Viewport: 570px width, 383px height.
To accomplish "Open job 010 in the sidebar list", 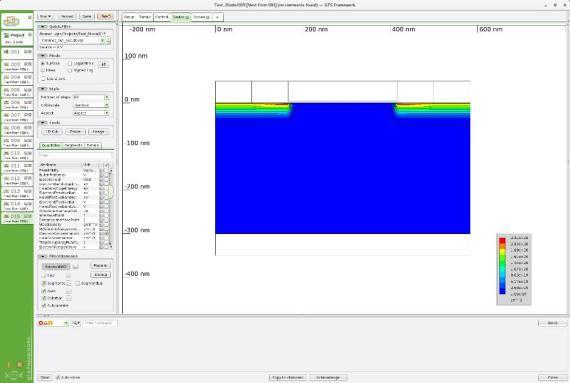I will point(17,155).
